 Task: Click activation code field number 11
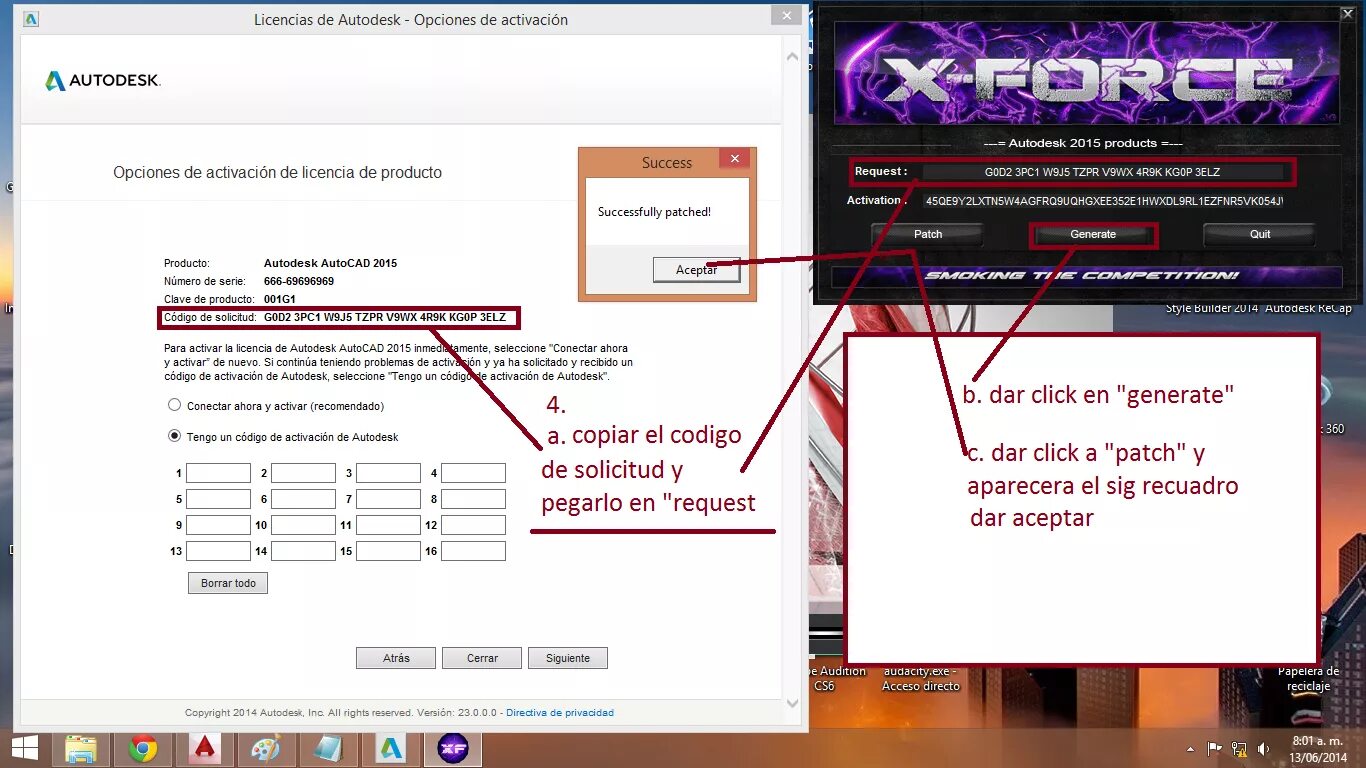click(x=388, y=525)
